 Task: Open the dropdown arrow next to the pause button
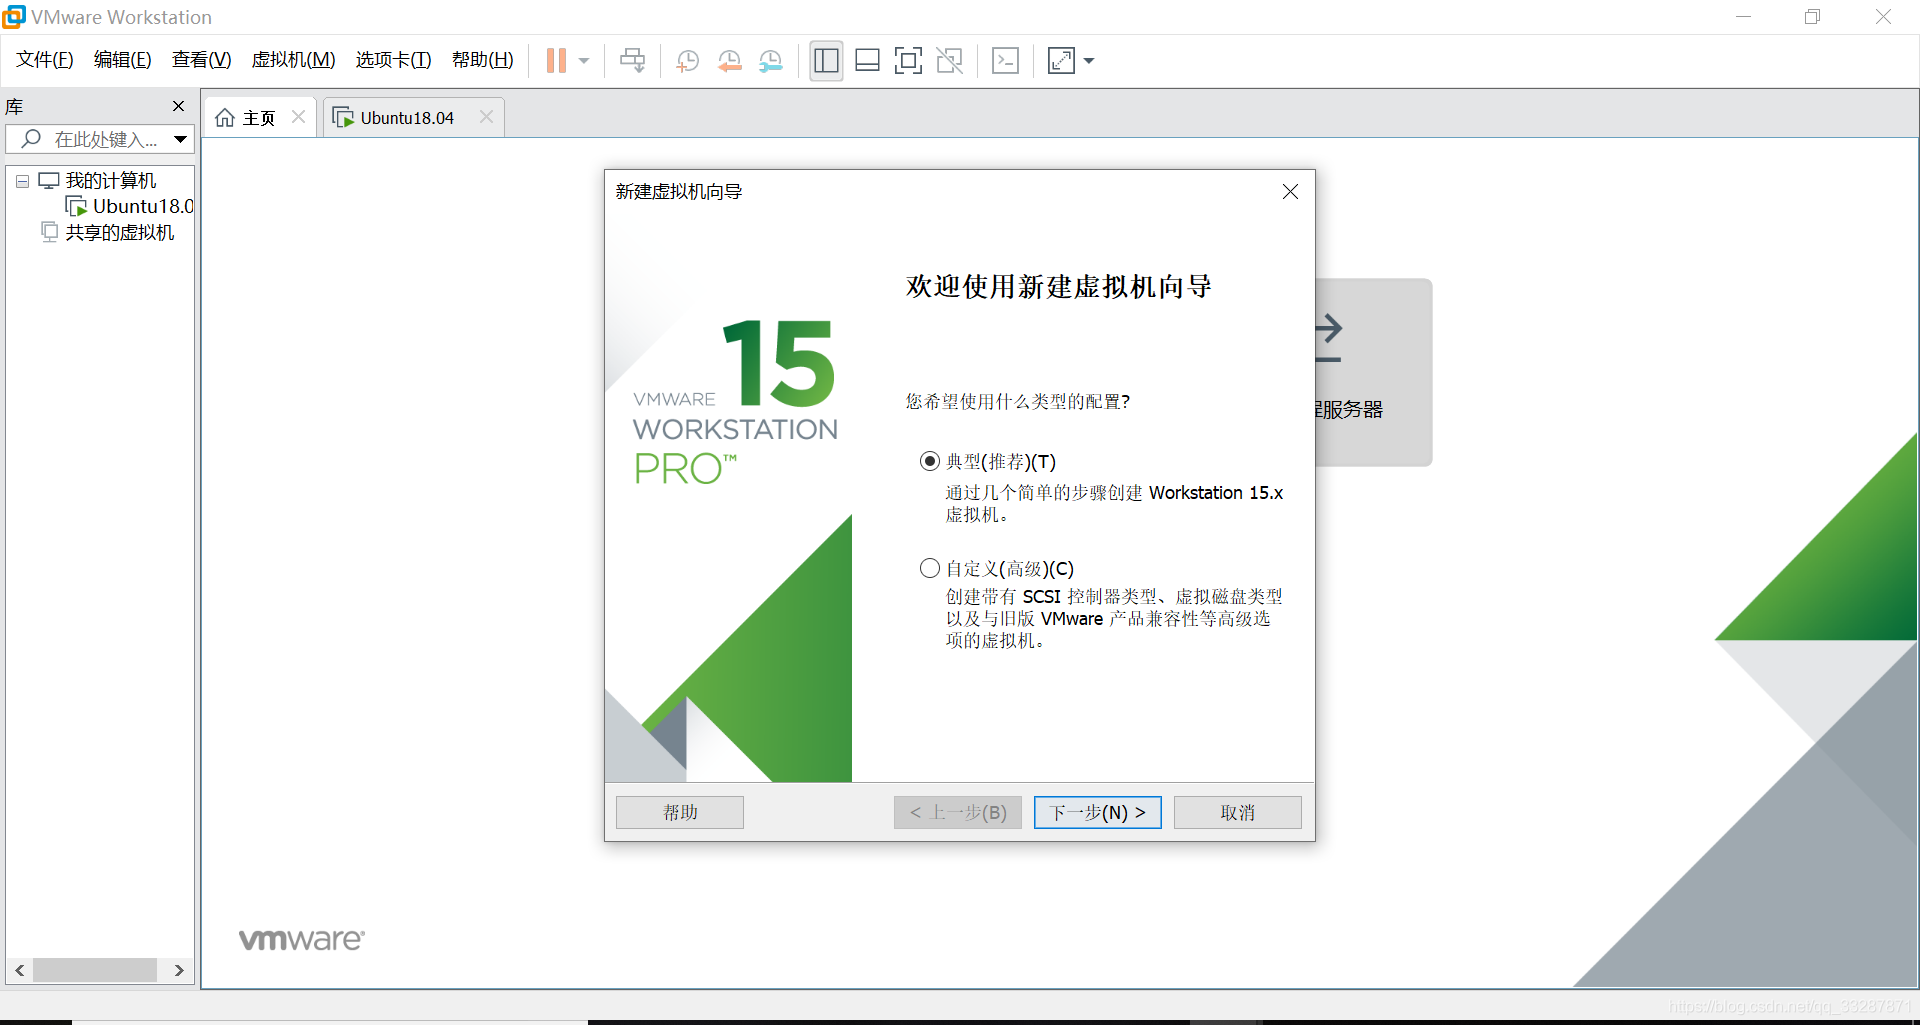pyautogui.click(x=584, y=61)
